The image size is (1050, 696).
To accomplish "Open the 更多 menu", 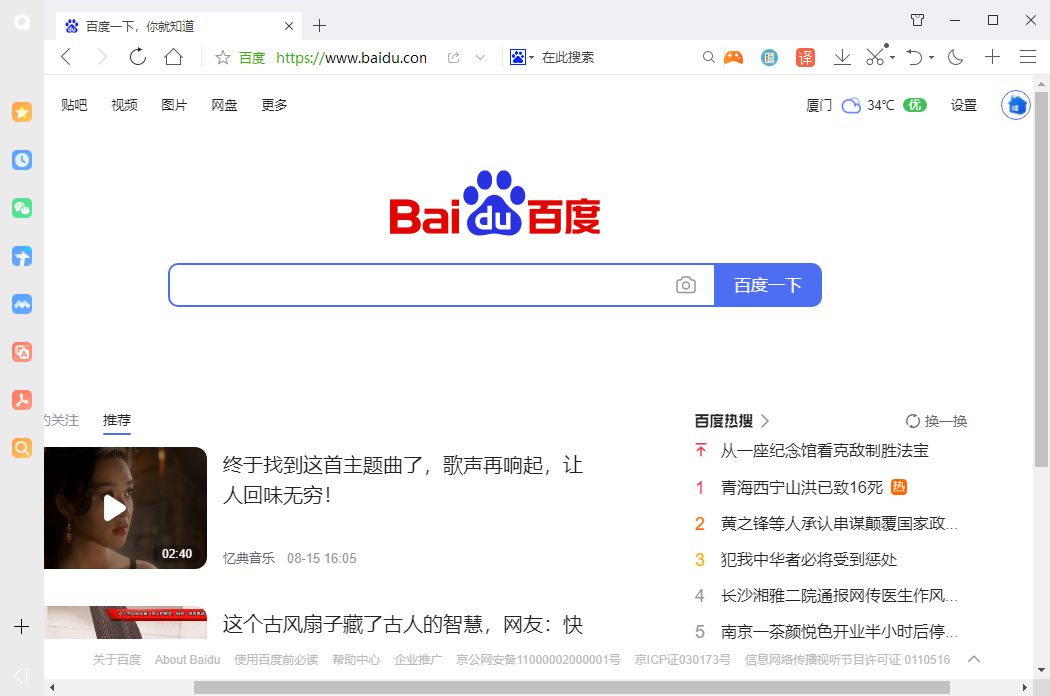I will 275,105.
